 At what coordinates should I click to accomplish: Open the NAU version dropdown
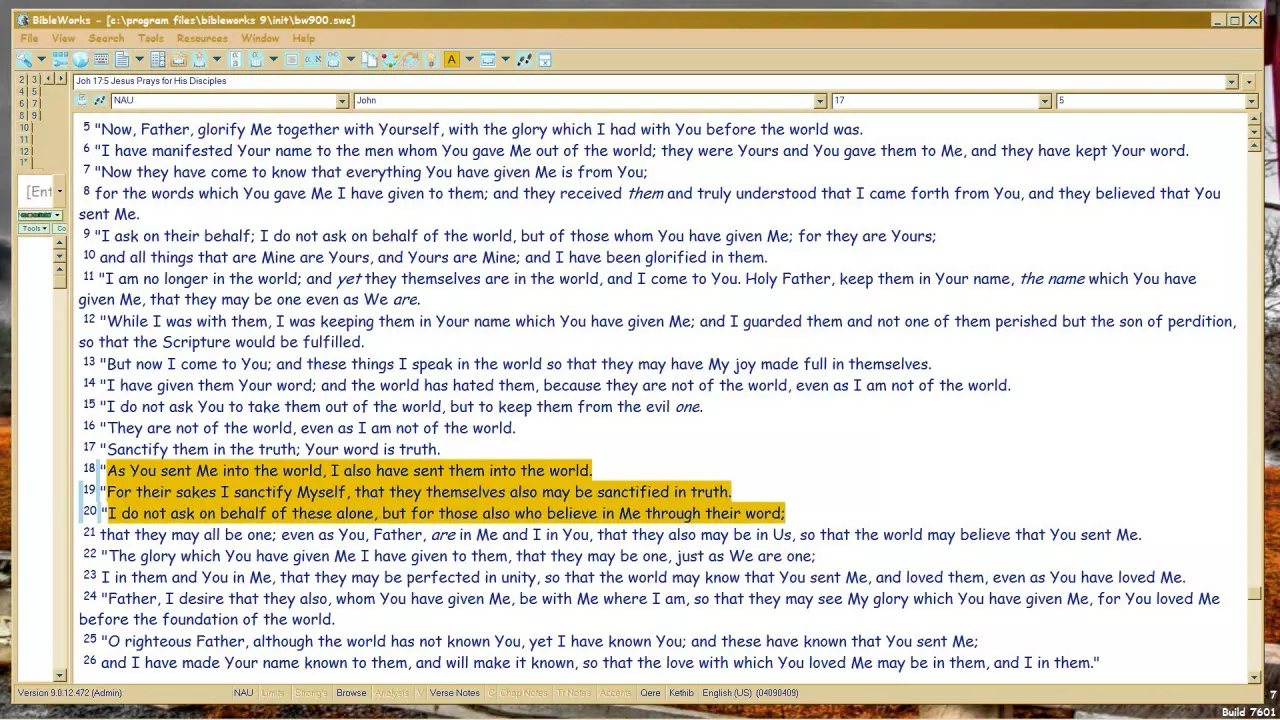[x=342, y=101]
